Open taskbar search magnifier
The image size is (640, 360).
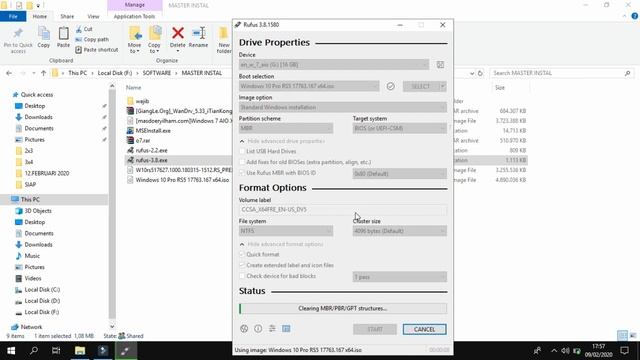click(x=34, y=351)
